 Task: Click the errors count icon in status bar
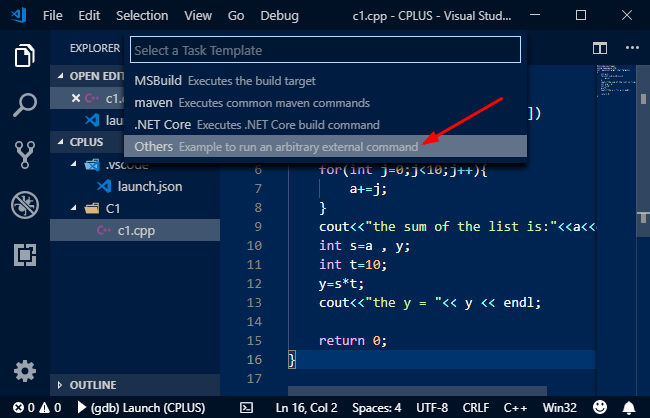(18, 408)
